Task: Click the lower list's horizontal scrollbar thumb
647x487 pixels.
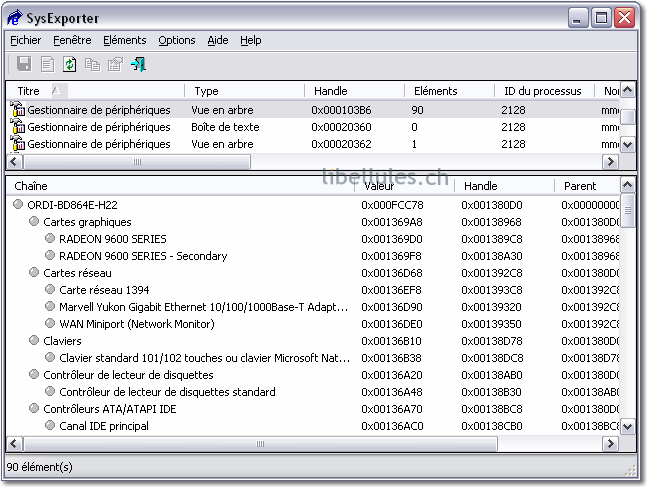Action: (260, 444)
